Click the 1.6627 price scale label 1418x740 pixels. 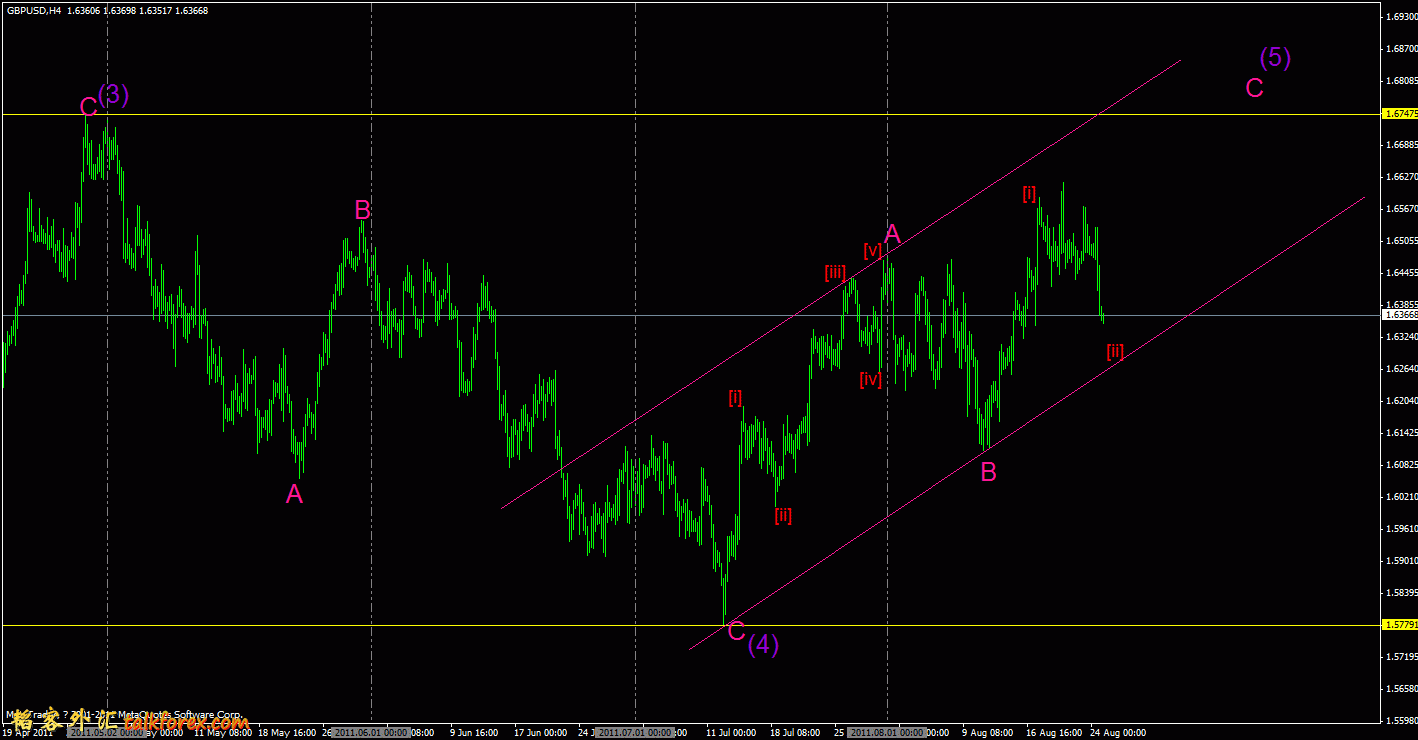click(1400, 177)
